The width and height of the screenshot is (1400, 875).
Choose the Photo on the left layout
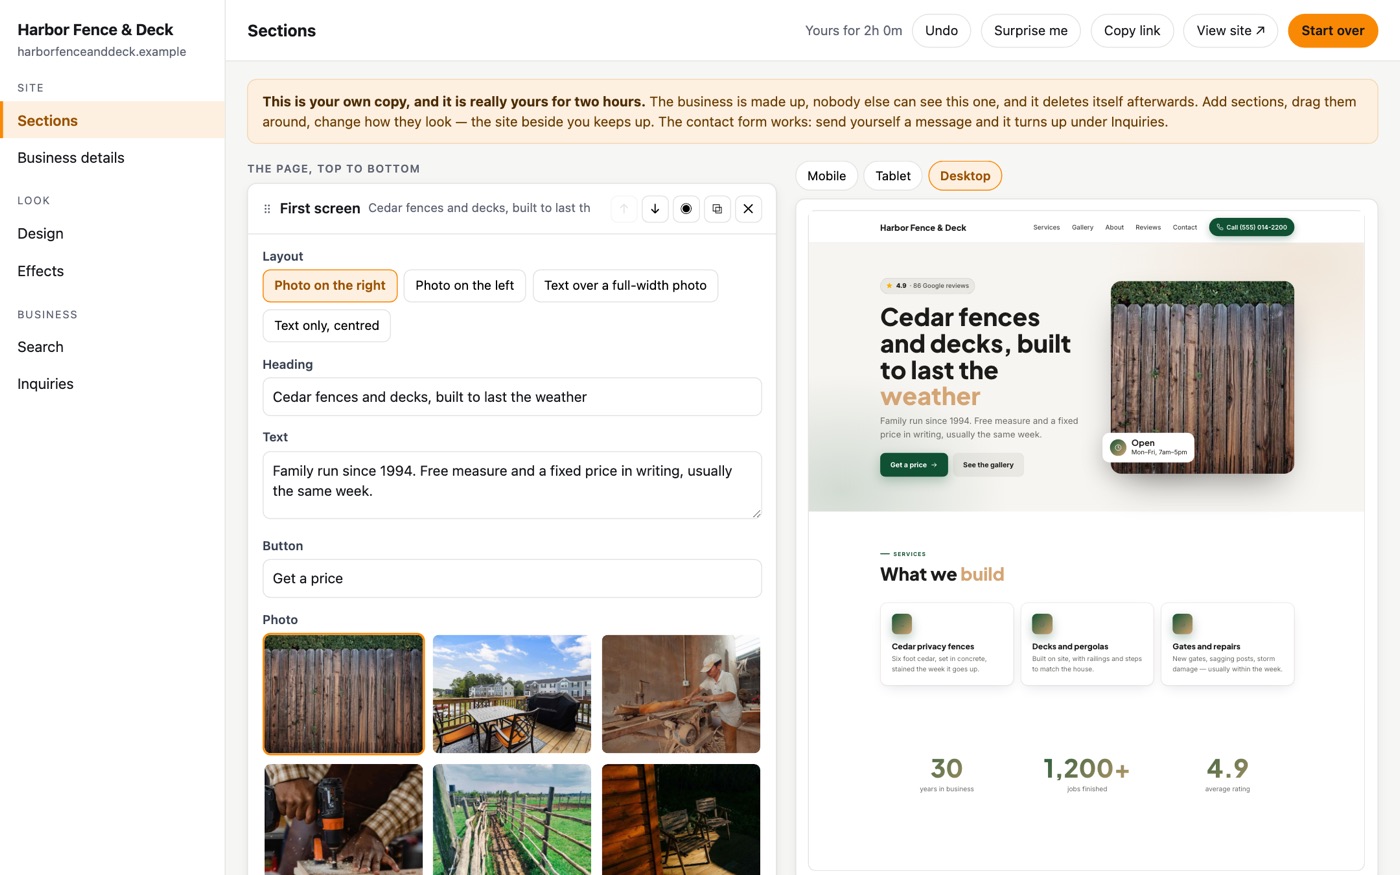pyautogui.click(x=464, y=286)
